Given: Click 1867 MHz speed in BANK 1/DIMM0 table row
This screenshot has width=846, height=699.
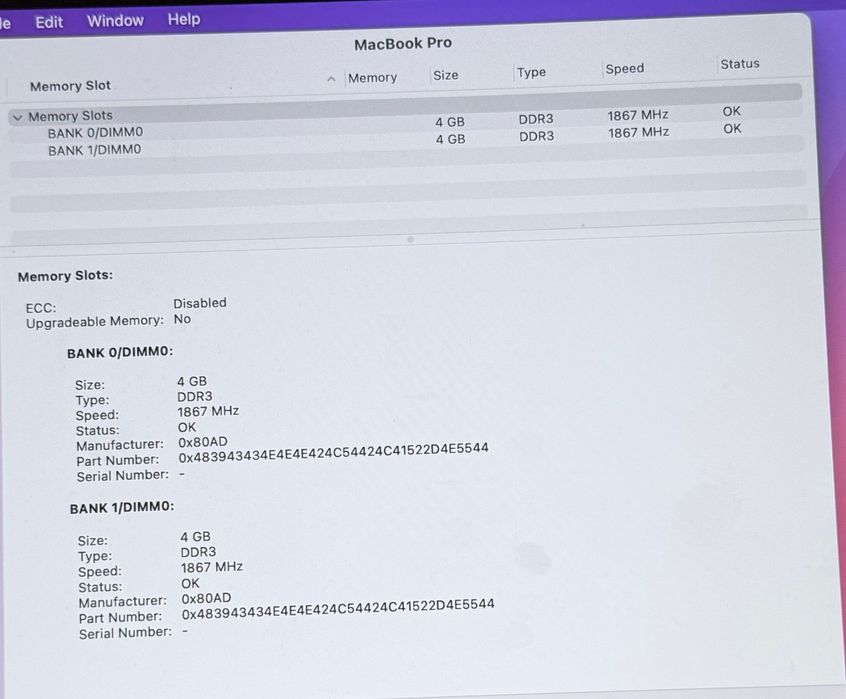Looking at the screenshot, I should pos(639,133).
